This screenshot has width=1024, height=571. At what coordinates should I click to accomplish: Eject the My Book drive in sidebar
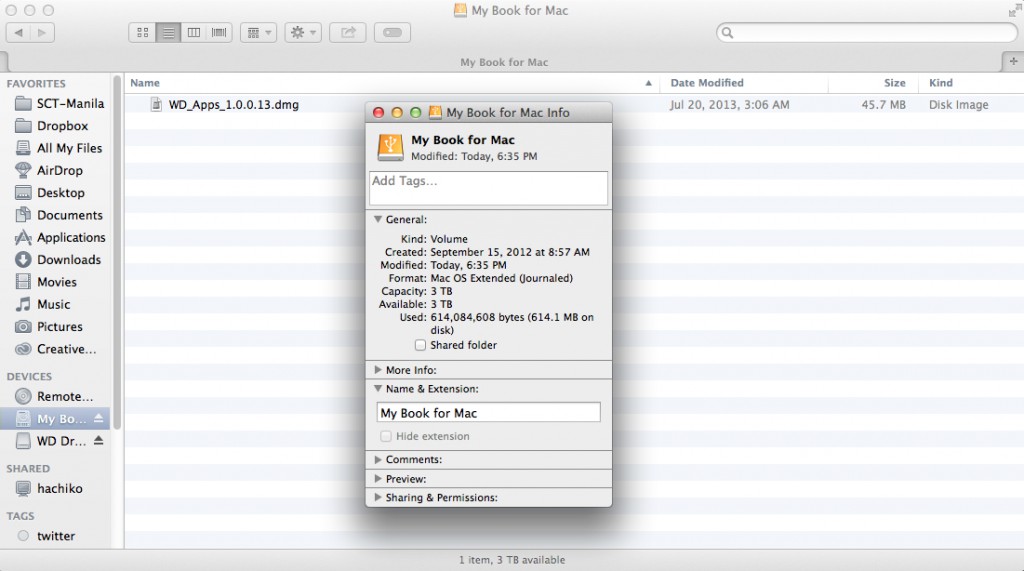point(99,419)
